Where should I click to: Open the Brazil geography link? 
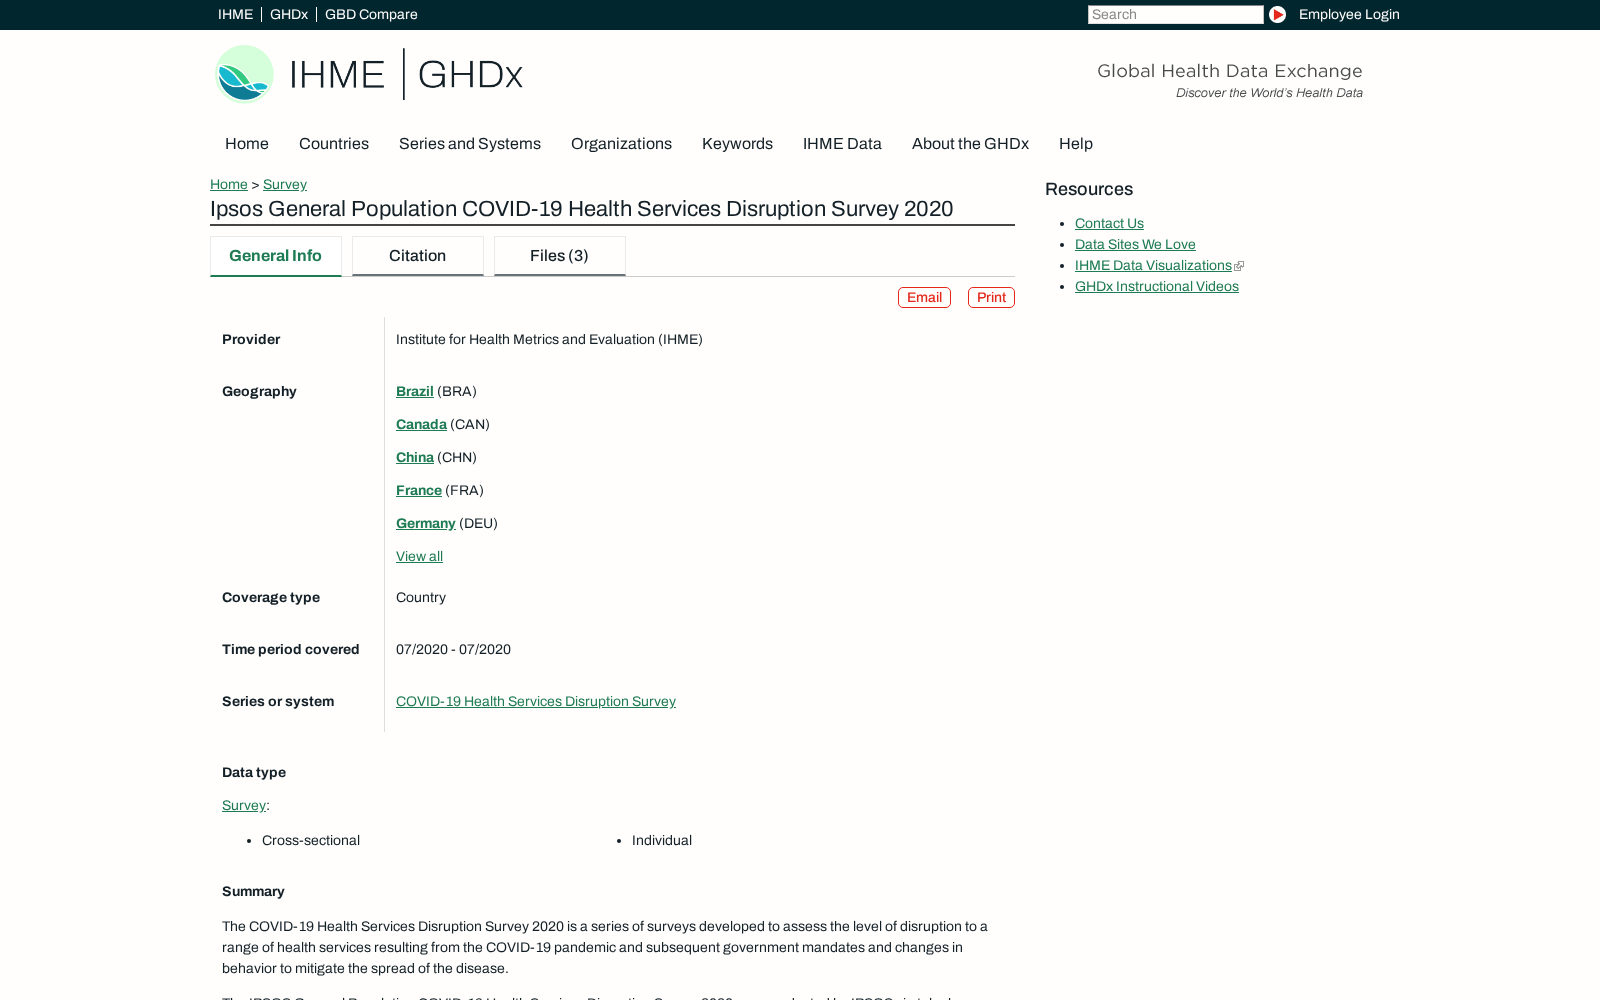tap(415, 392)
